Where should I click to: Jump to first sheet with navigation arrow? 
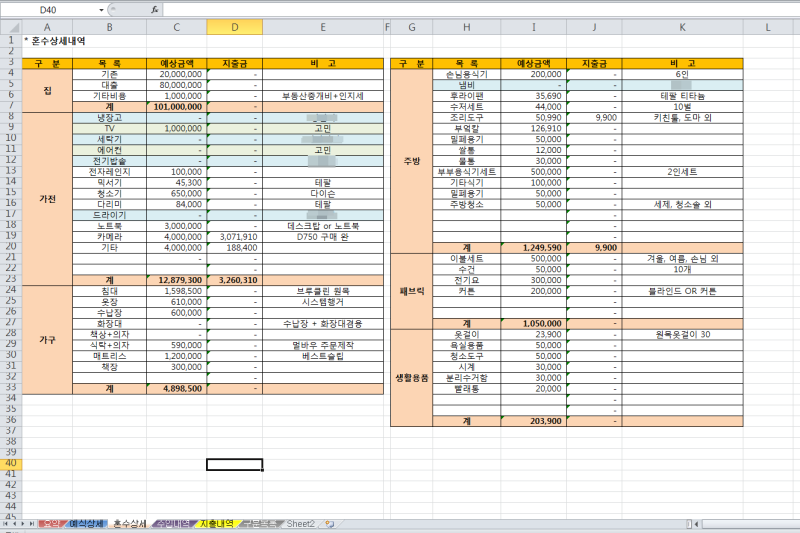coord(6,524)
